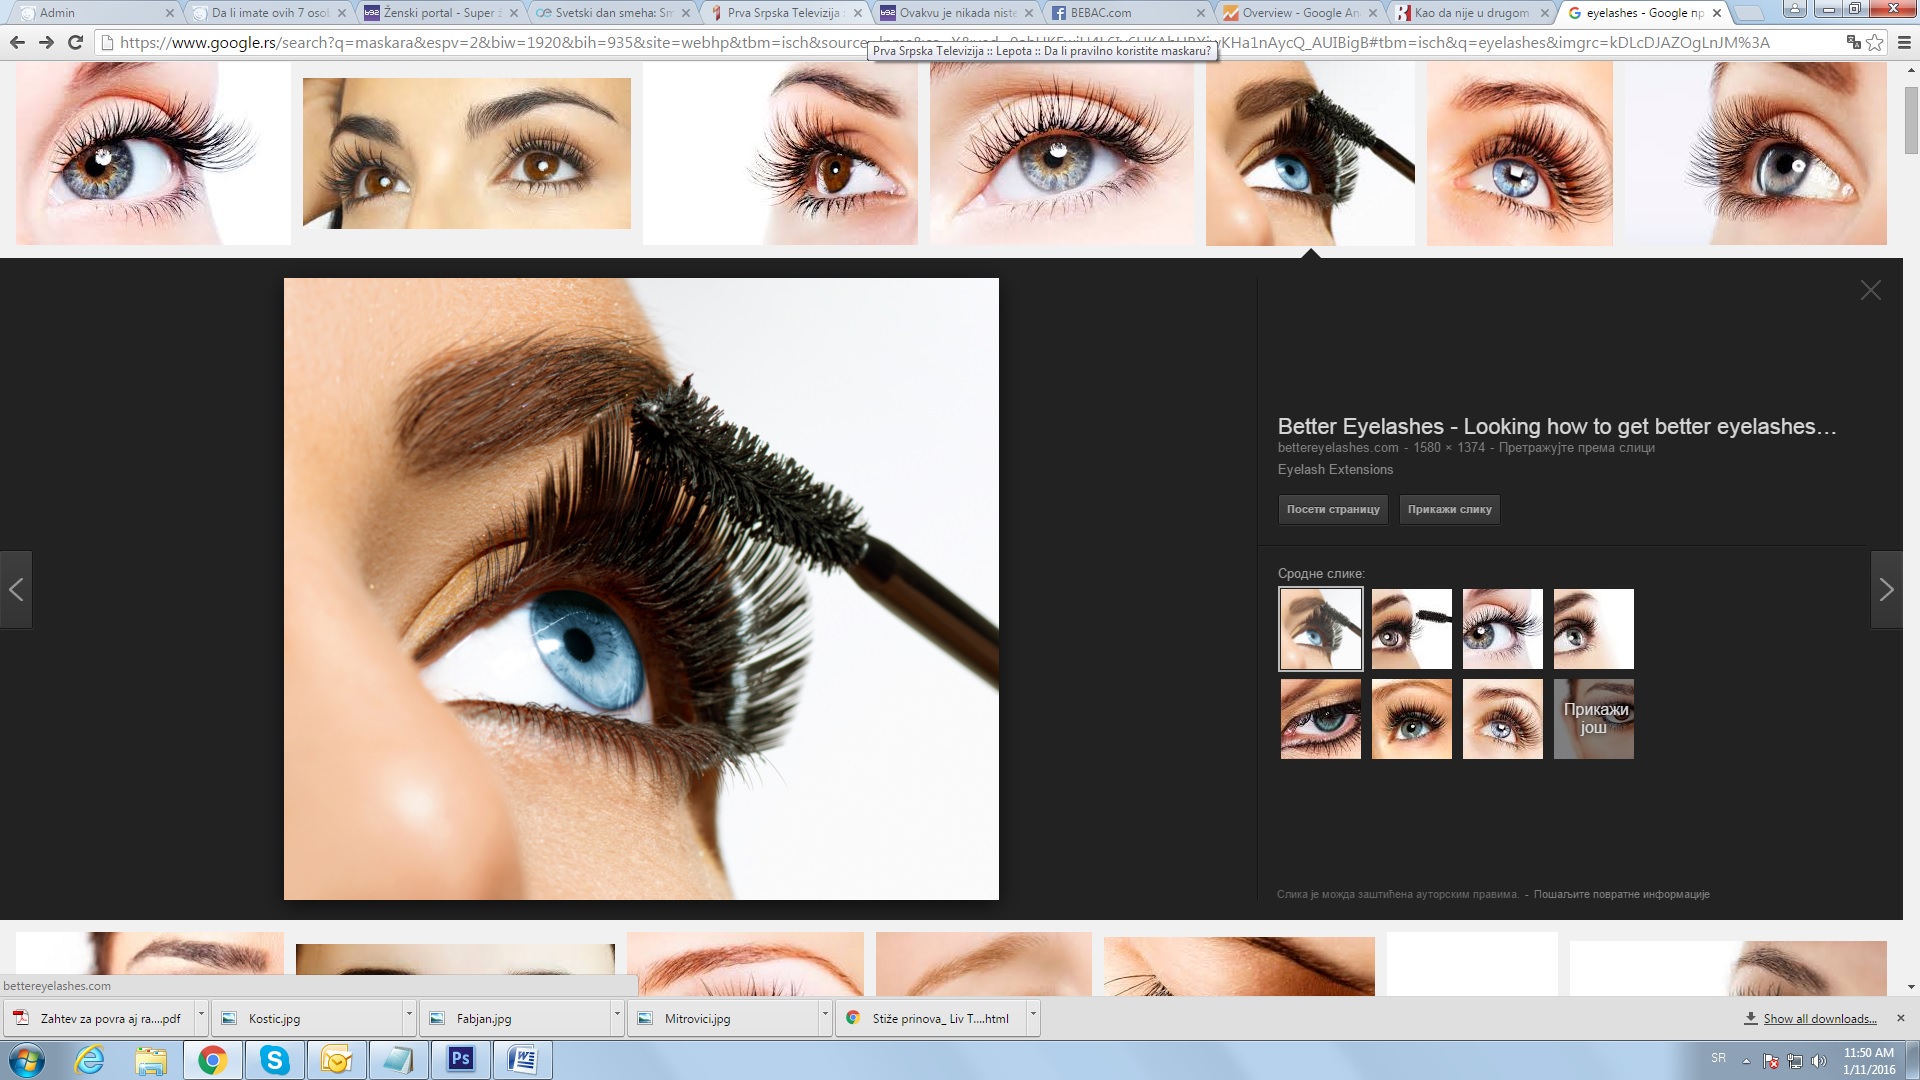Show previous image with left chevron
Viewport: 1920px width, 1080px height.
[16, 590]
